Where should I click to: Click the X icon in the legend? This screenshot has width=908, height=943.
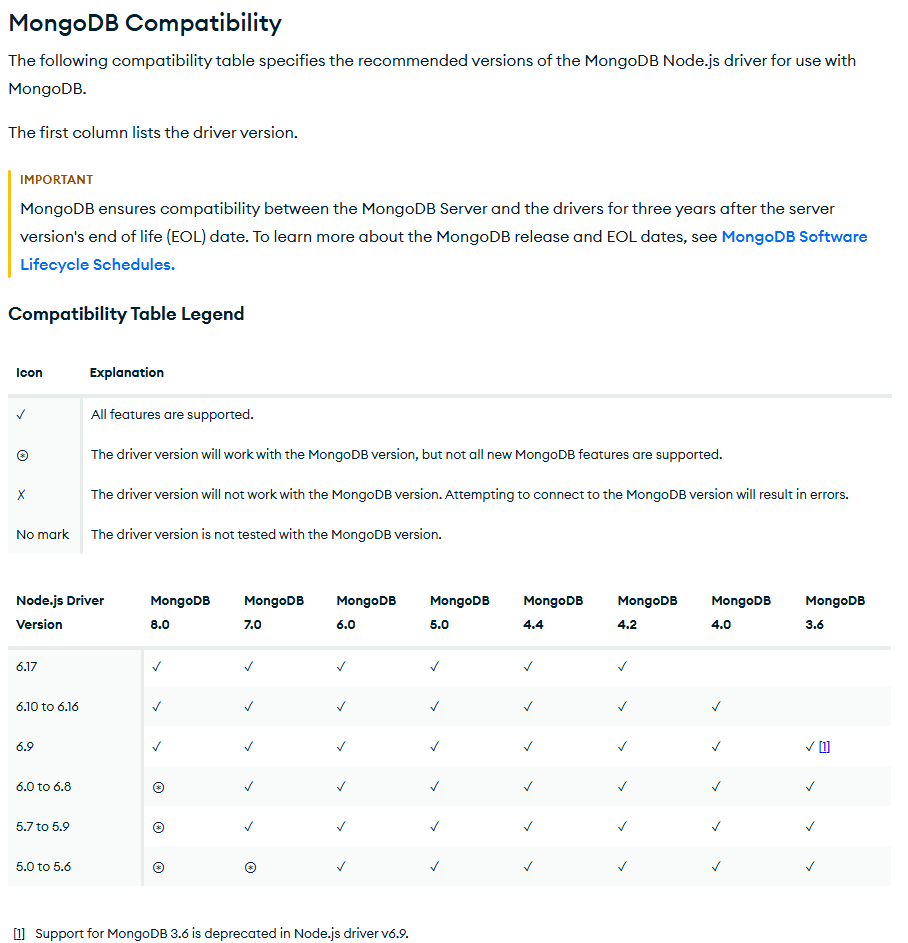(21, 494)
